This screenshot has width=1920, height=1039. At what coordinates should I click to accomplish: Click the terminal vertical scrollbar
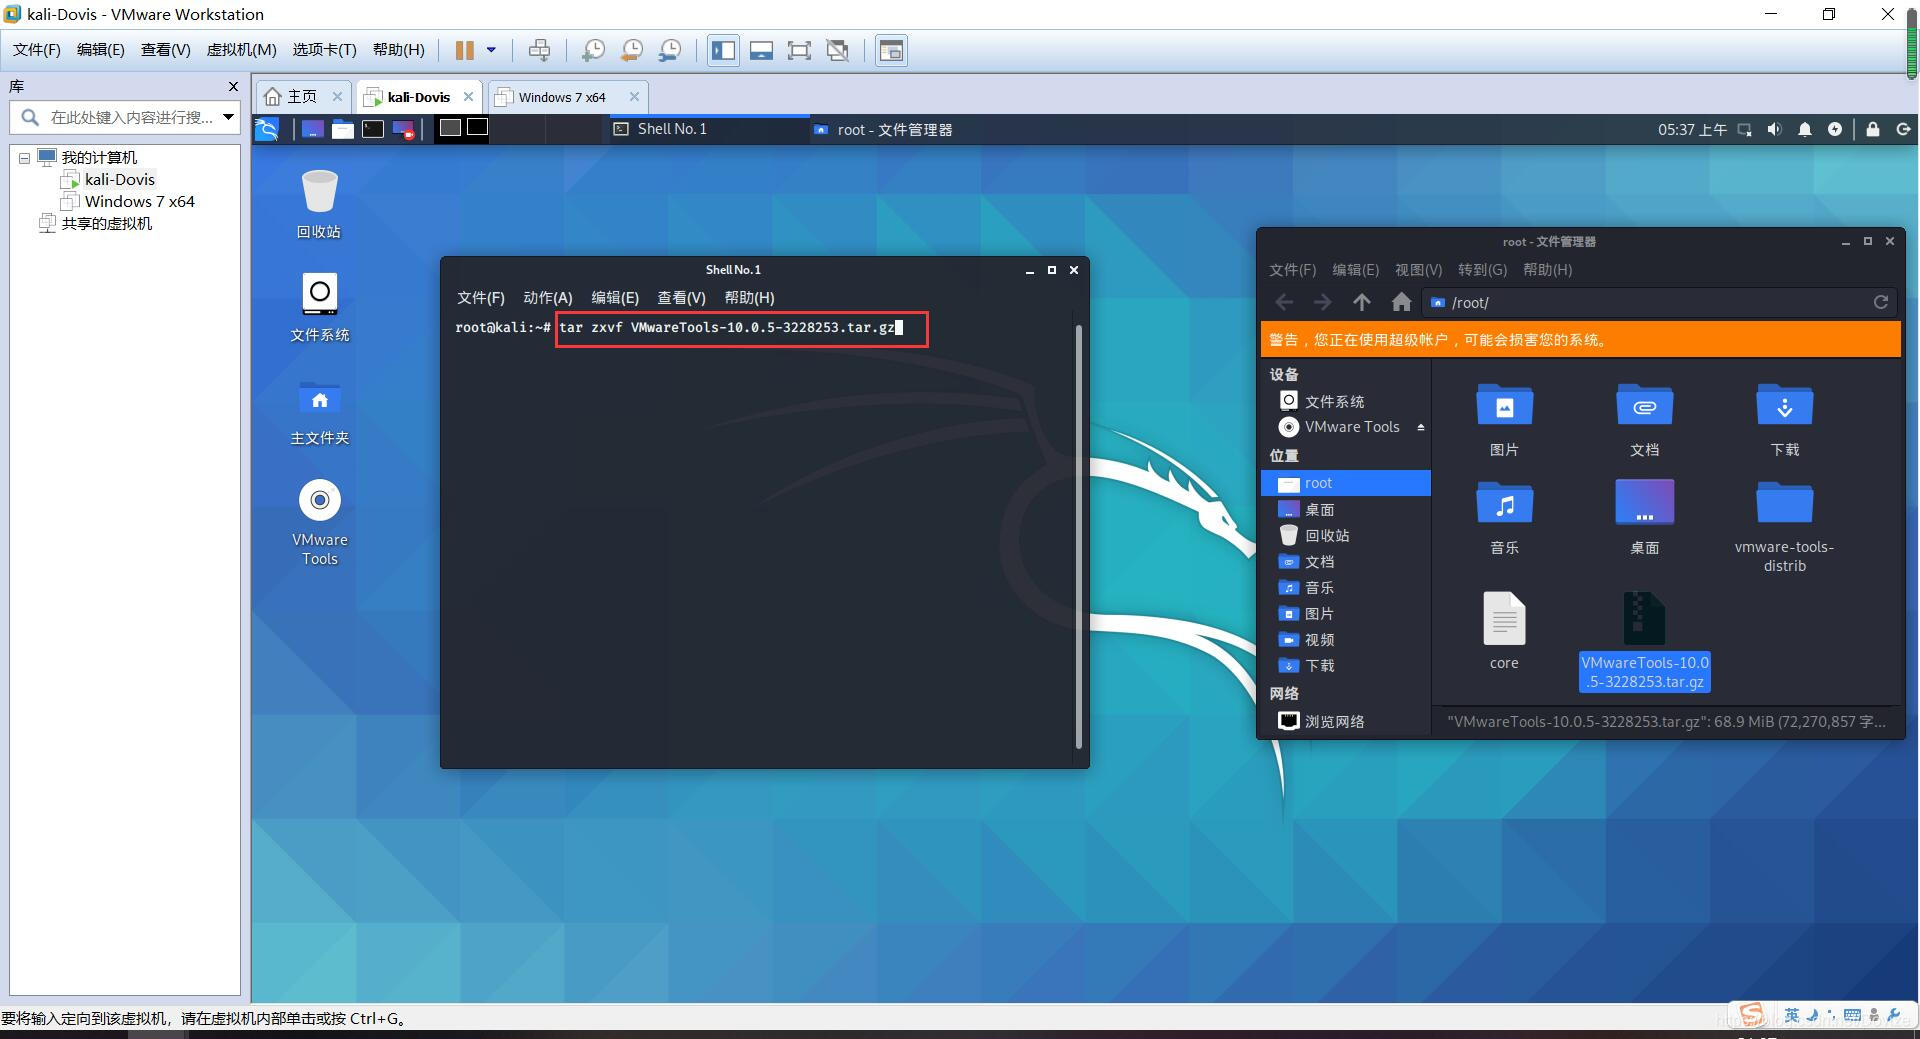tap(1078, 536)
